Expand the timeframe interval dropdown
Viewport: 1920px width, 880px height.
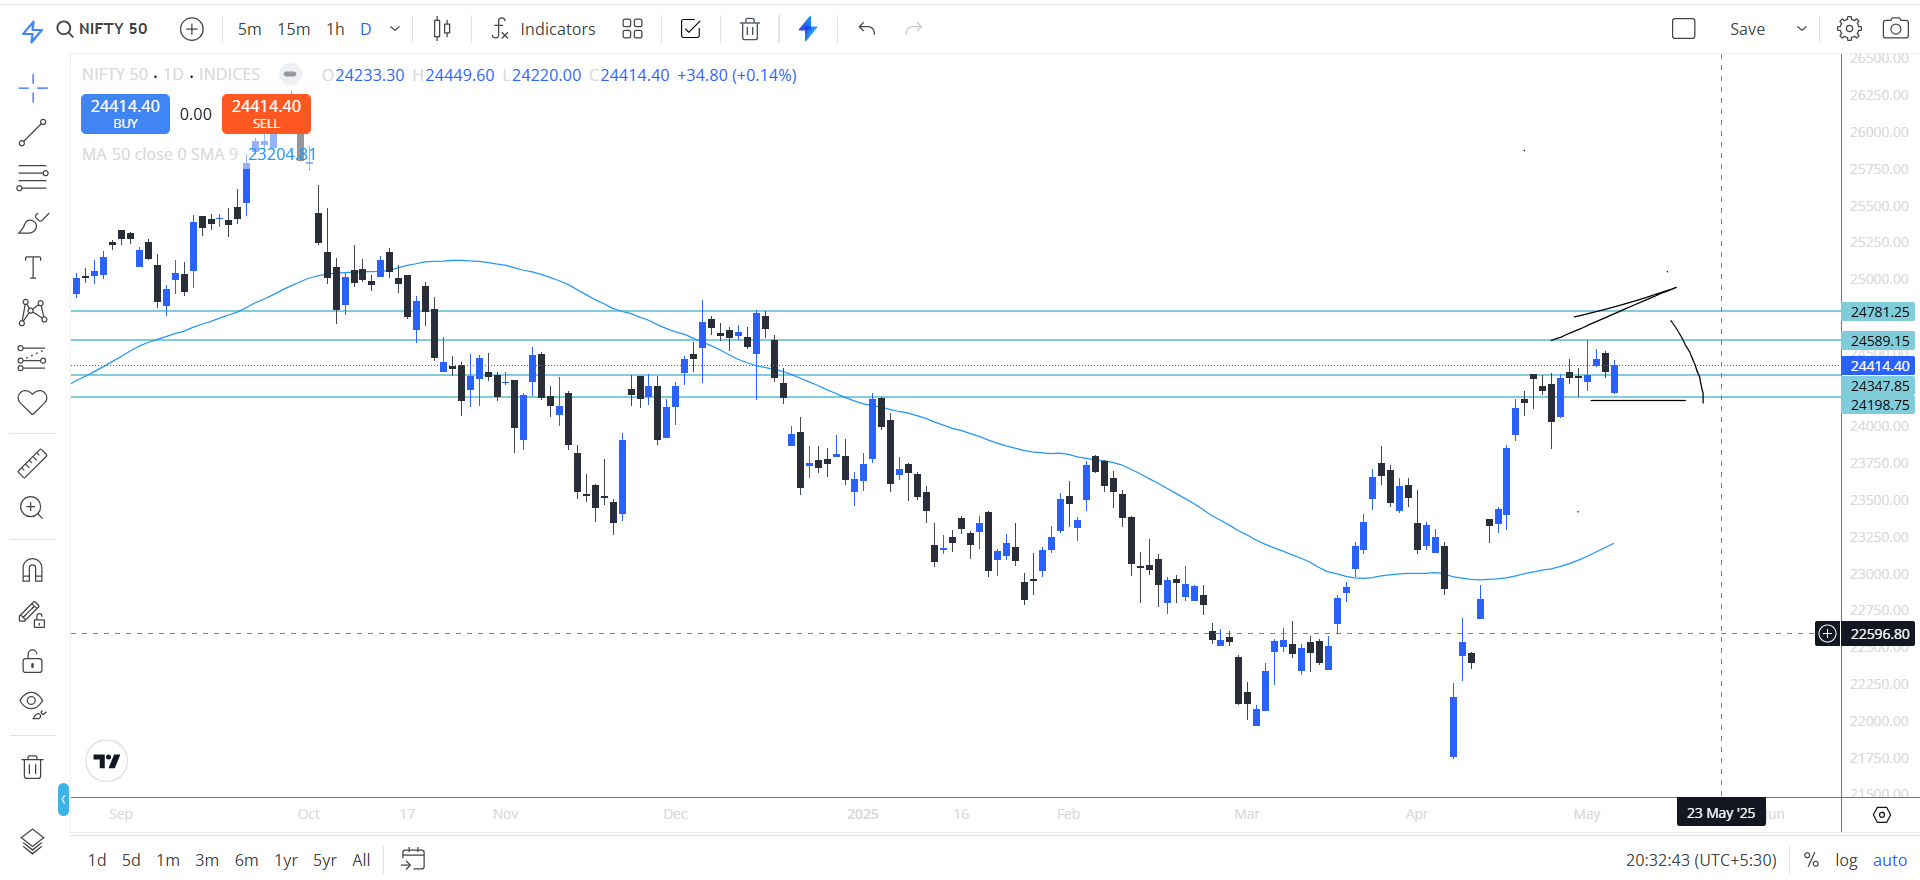(x=395, y=29)
